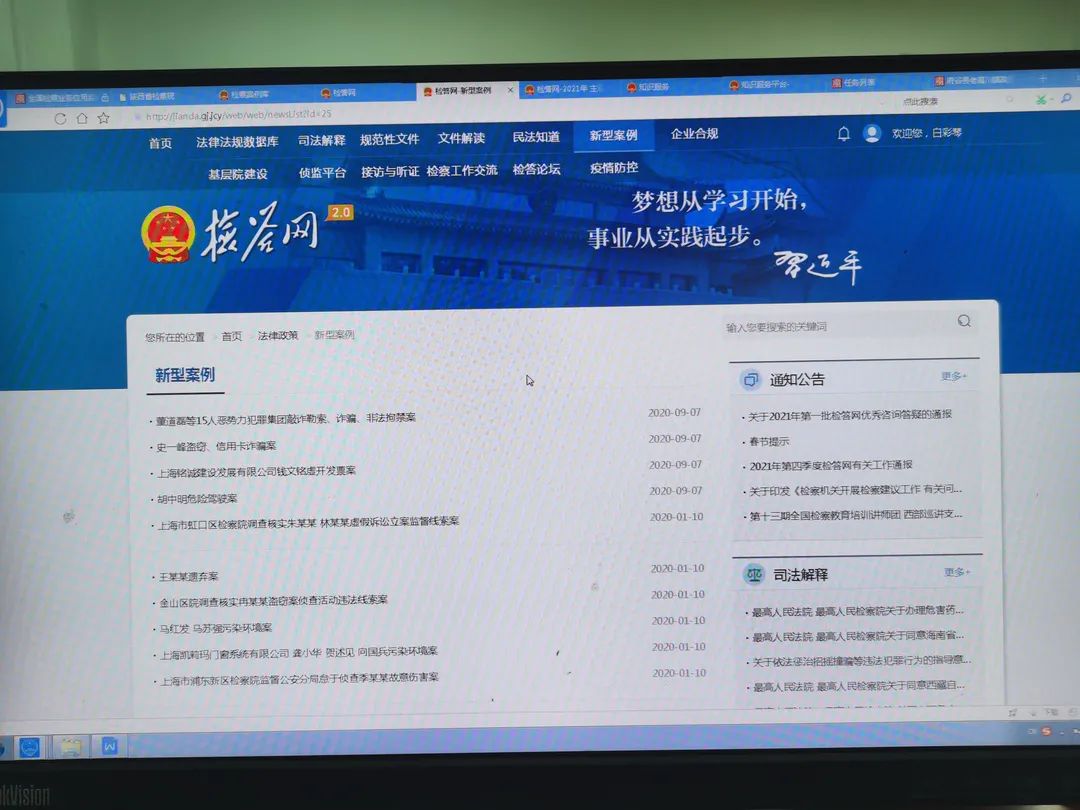Open the 企业合规 menu
The height and width of the screenshot is (810, 1080).
[694, 134]
